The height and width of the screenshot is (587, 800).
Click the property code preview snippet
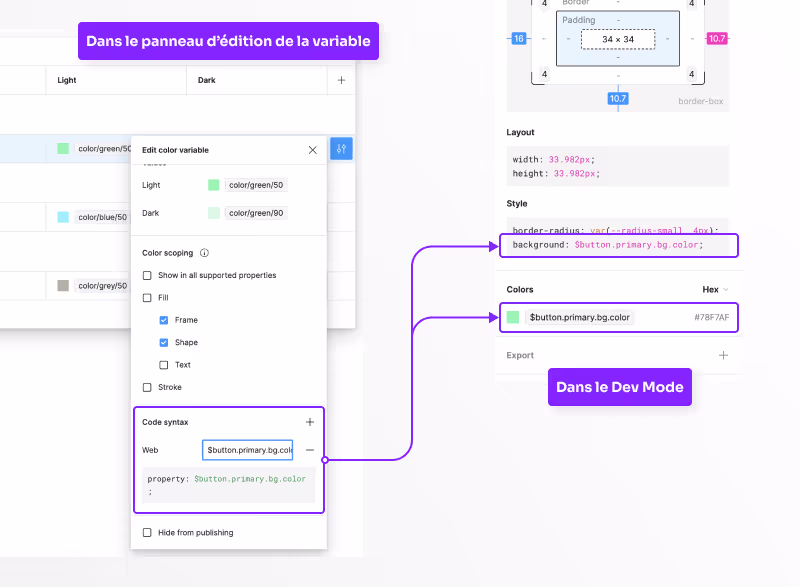[229, 485]
